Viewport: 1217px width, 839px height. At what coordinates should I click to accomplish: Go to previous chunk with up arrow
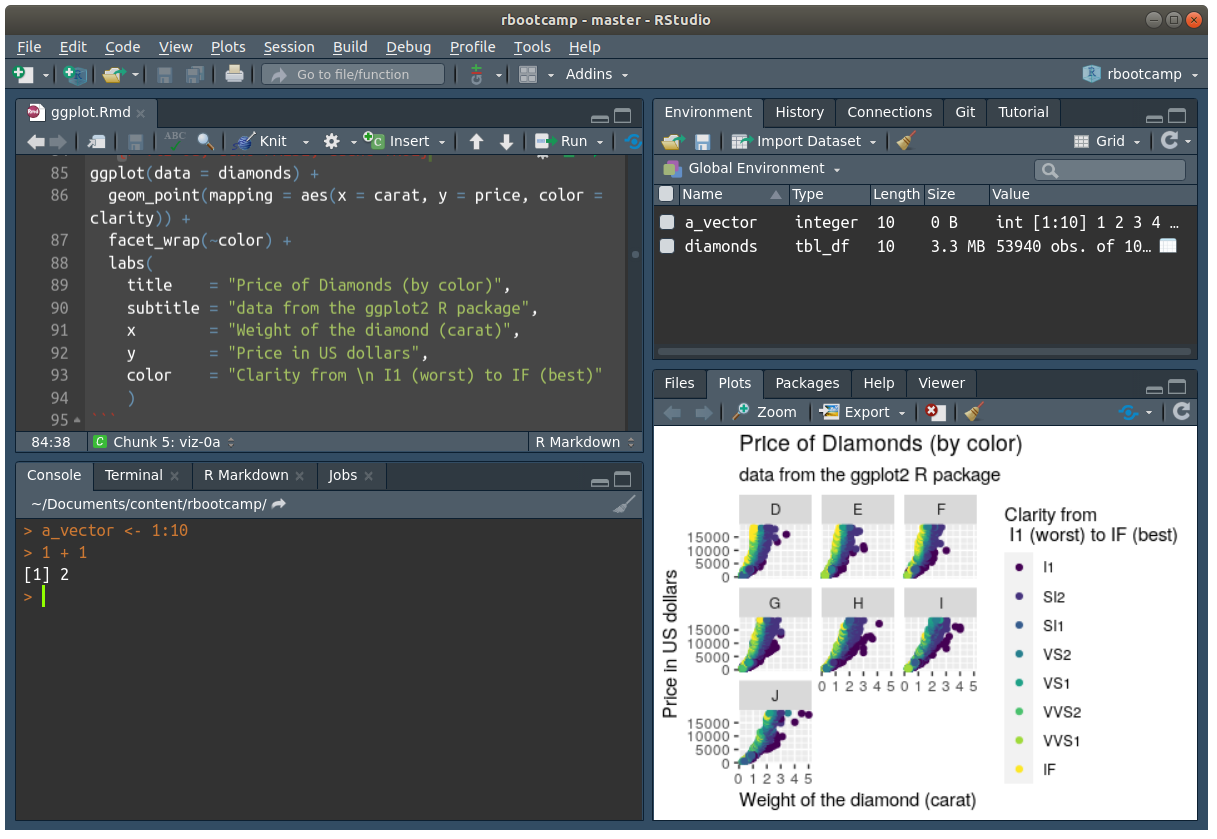(x=476, y=141)
